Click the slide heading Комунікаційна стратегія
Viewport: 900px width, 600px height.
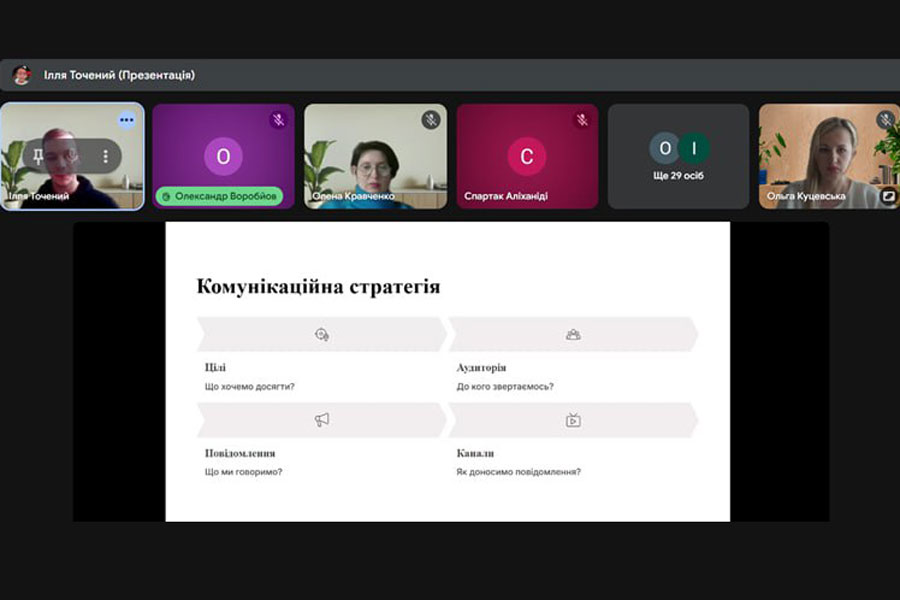tap(318, 286)
